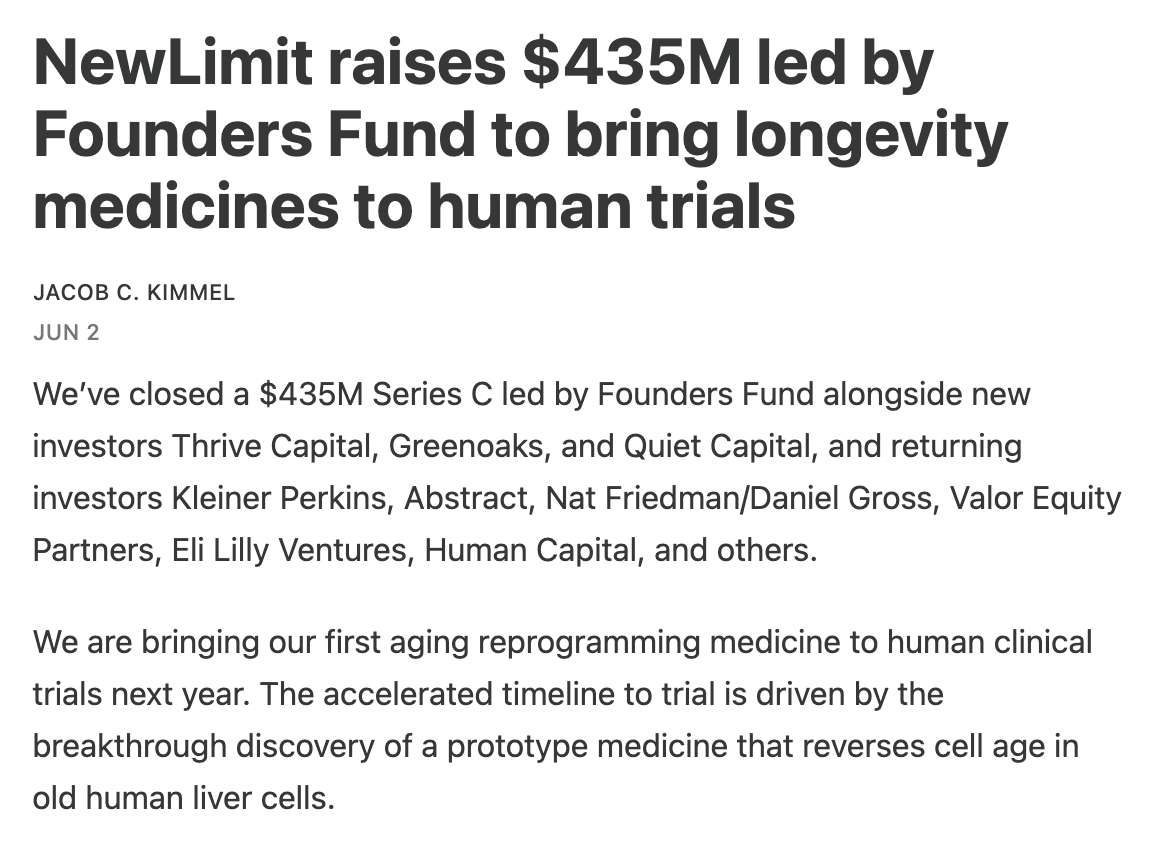Click 'Nat Friedman/Daniel Gross' text

[x=739, y=498]
